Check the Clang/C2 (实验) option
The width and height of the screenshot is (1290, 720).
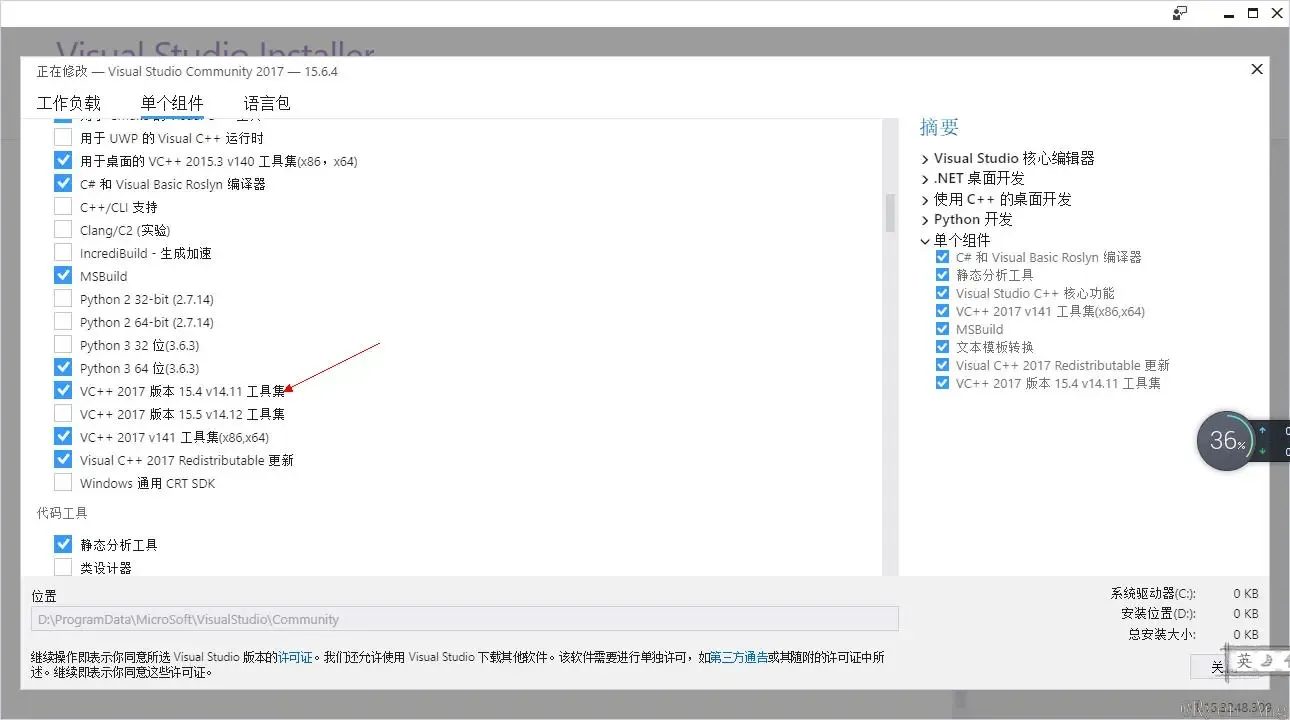63,230
